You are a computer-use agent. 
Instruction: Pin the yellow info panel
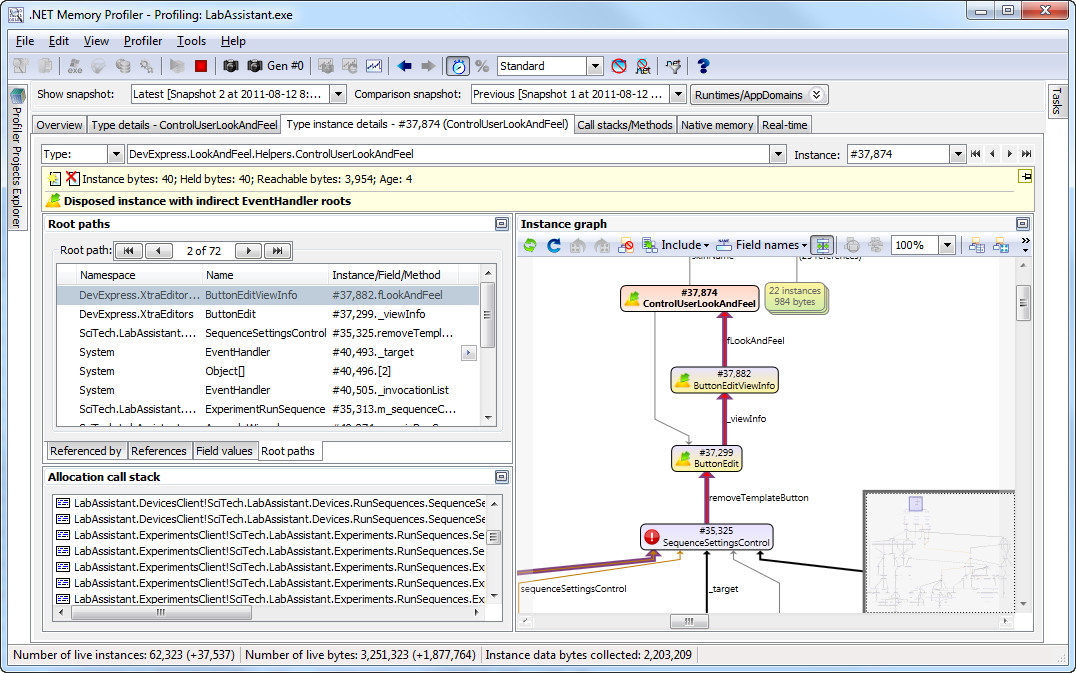click(1025, 177)
